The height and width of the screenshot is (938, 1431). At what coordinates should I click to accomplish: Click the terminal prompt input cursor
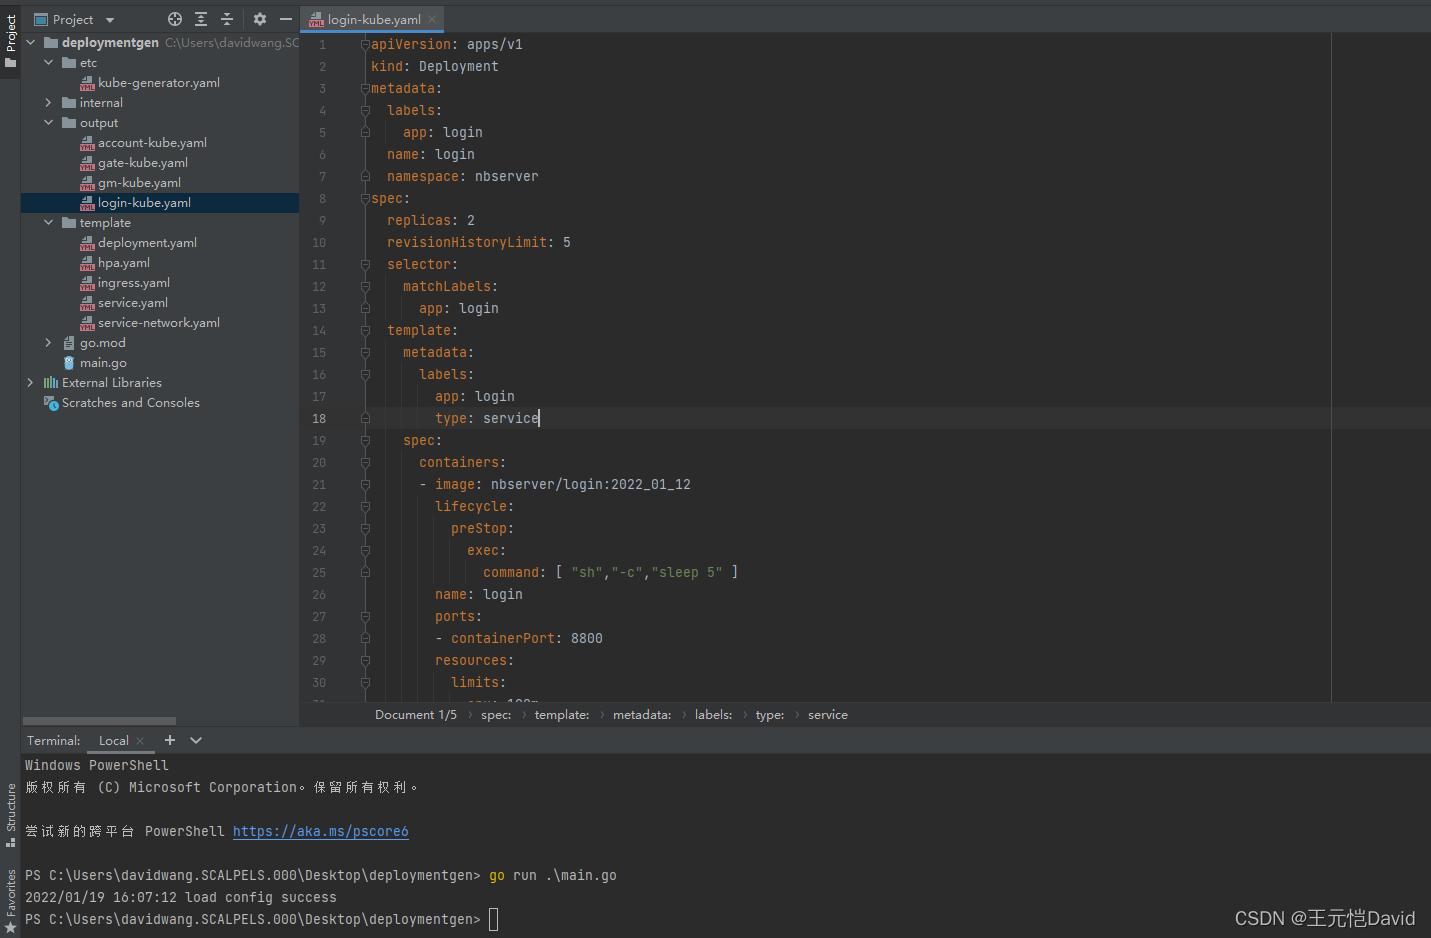tap(493, 919)
